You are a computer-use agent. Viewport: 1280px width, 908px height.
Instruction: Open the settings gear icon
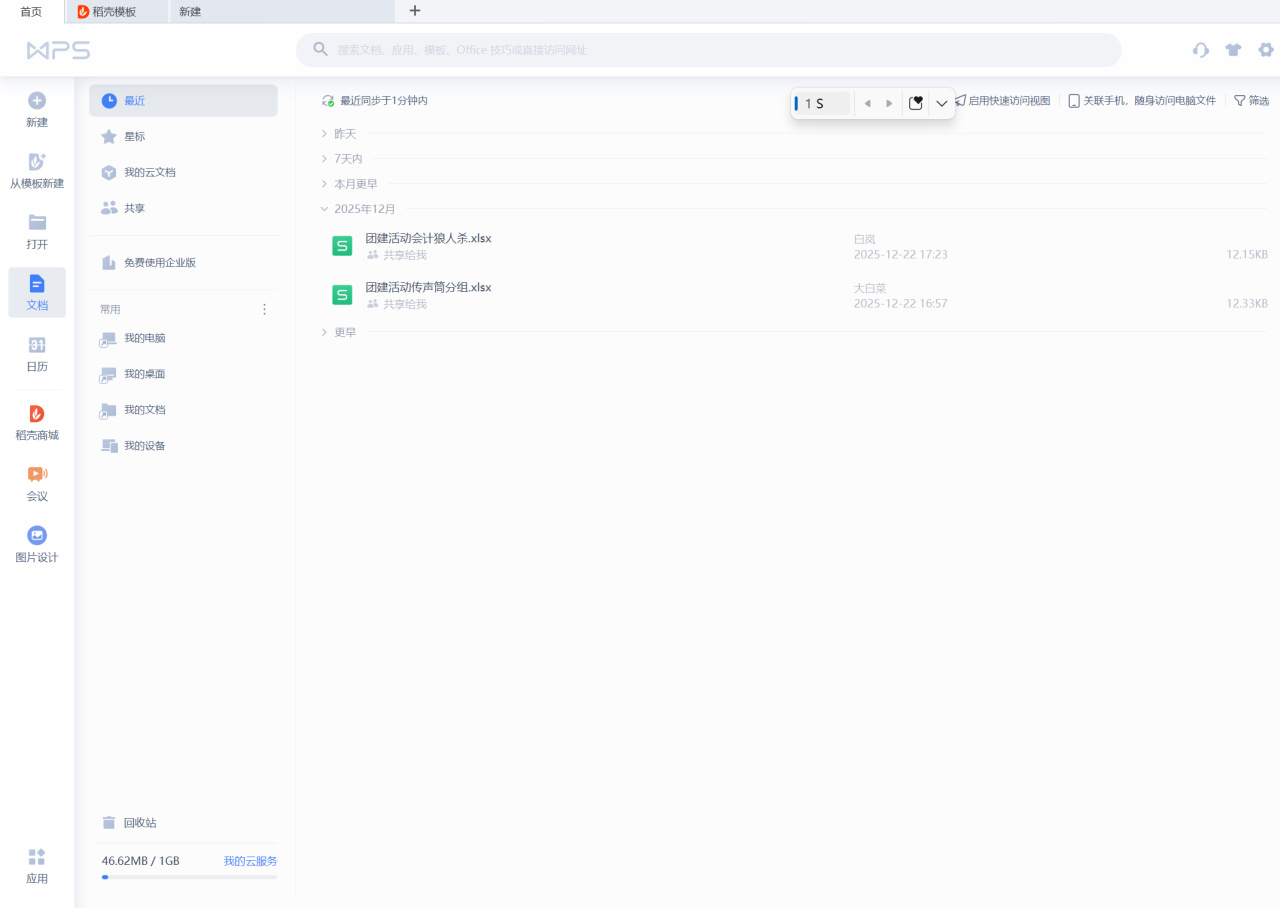(1266, 50)
